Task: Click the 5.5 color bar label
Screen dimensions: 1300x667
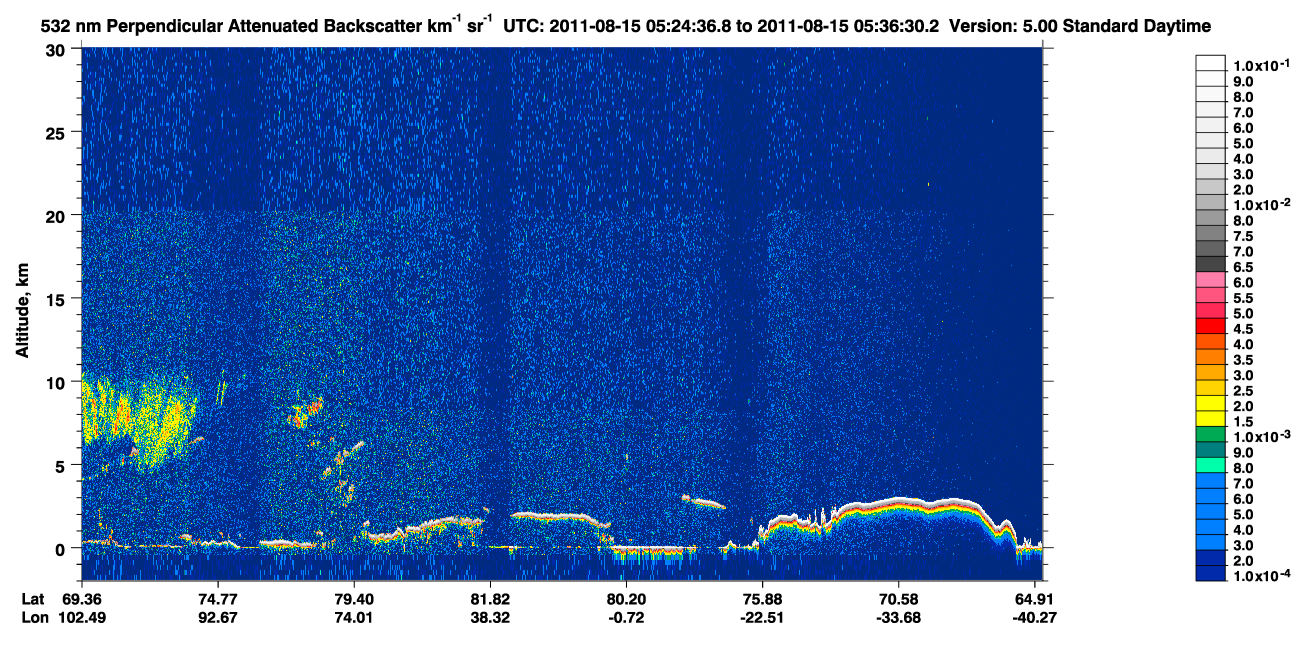Action: (x=1243, y=297)
